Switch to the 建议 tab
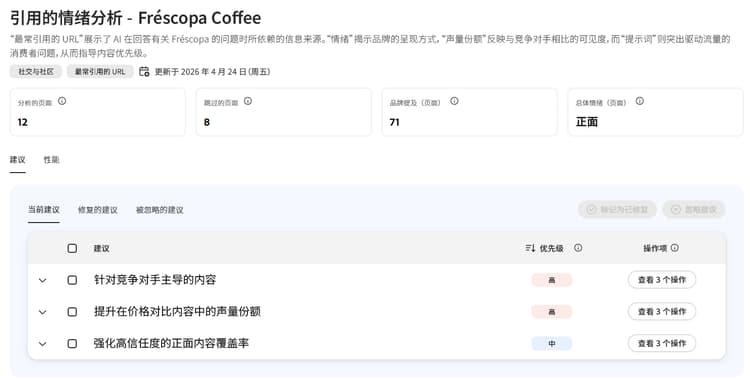The width and height of the screenshot is (750, 379). [18, 160]
